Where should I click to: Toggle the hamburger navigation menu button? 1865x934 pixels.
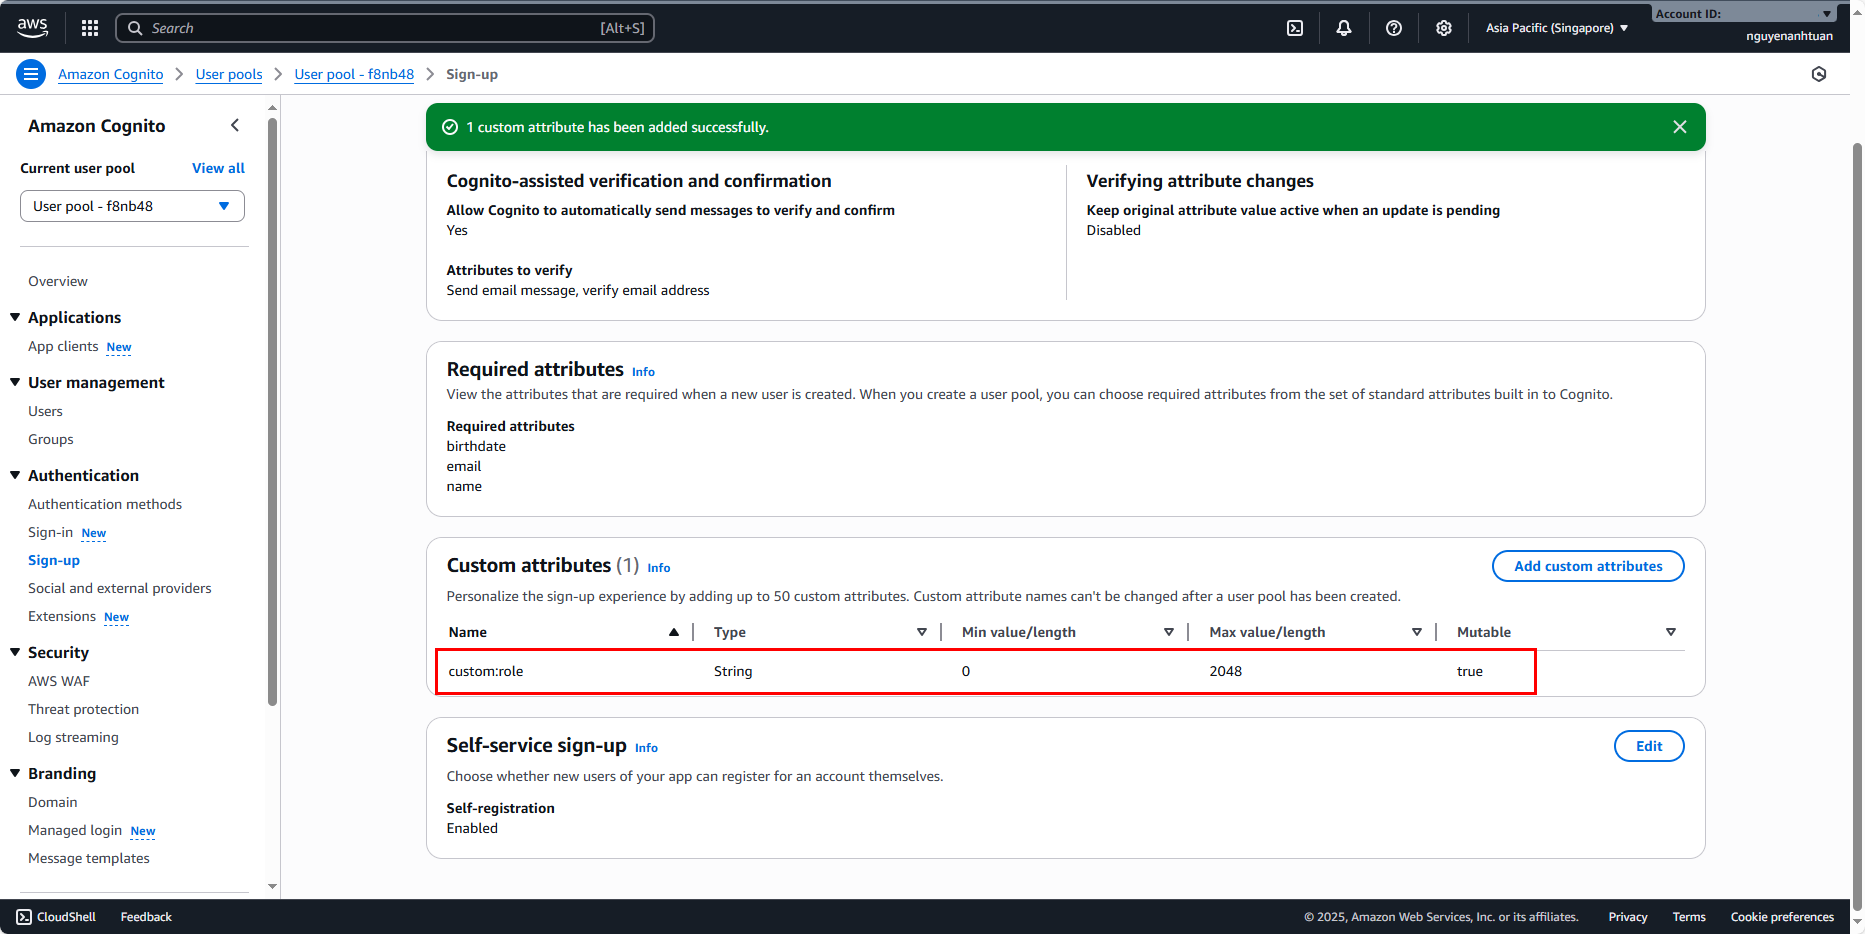31,74
